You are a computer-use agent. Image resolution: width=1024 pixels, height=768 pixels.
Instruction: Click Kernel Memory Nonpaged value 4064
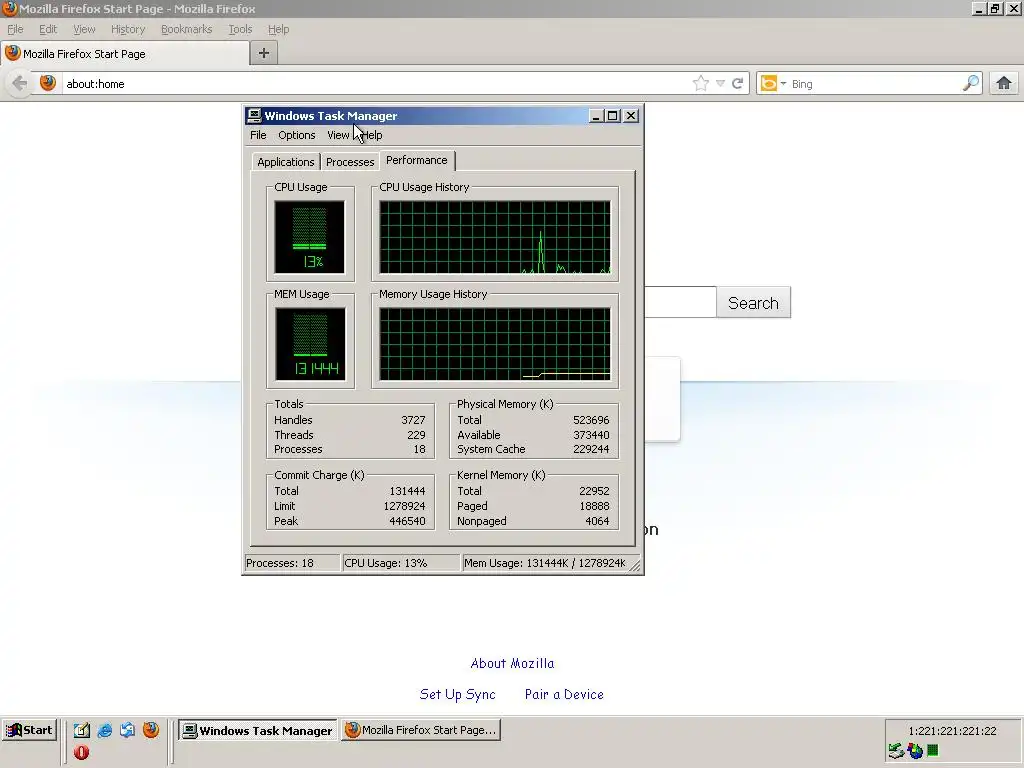[597, 521]
